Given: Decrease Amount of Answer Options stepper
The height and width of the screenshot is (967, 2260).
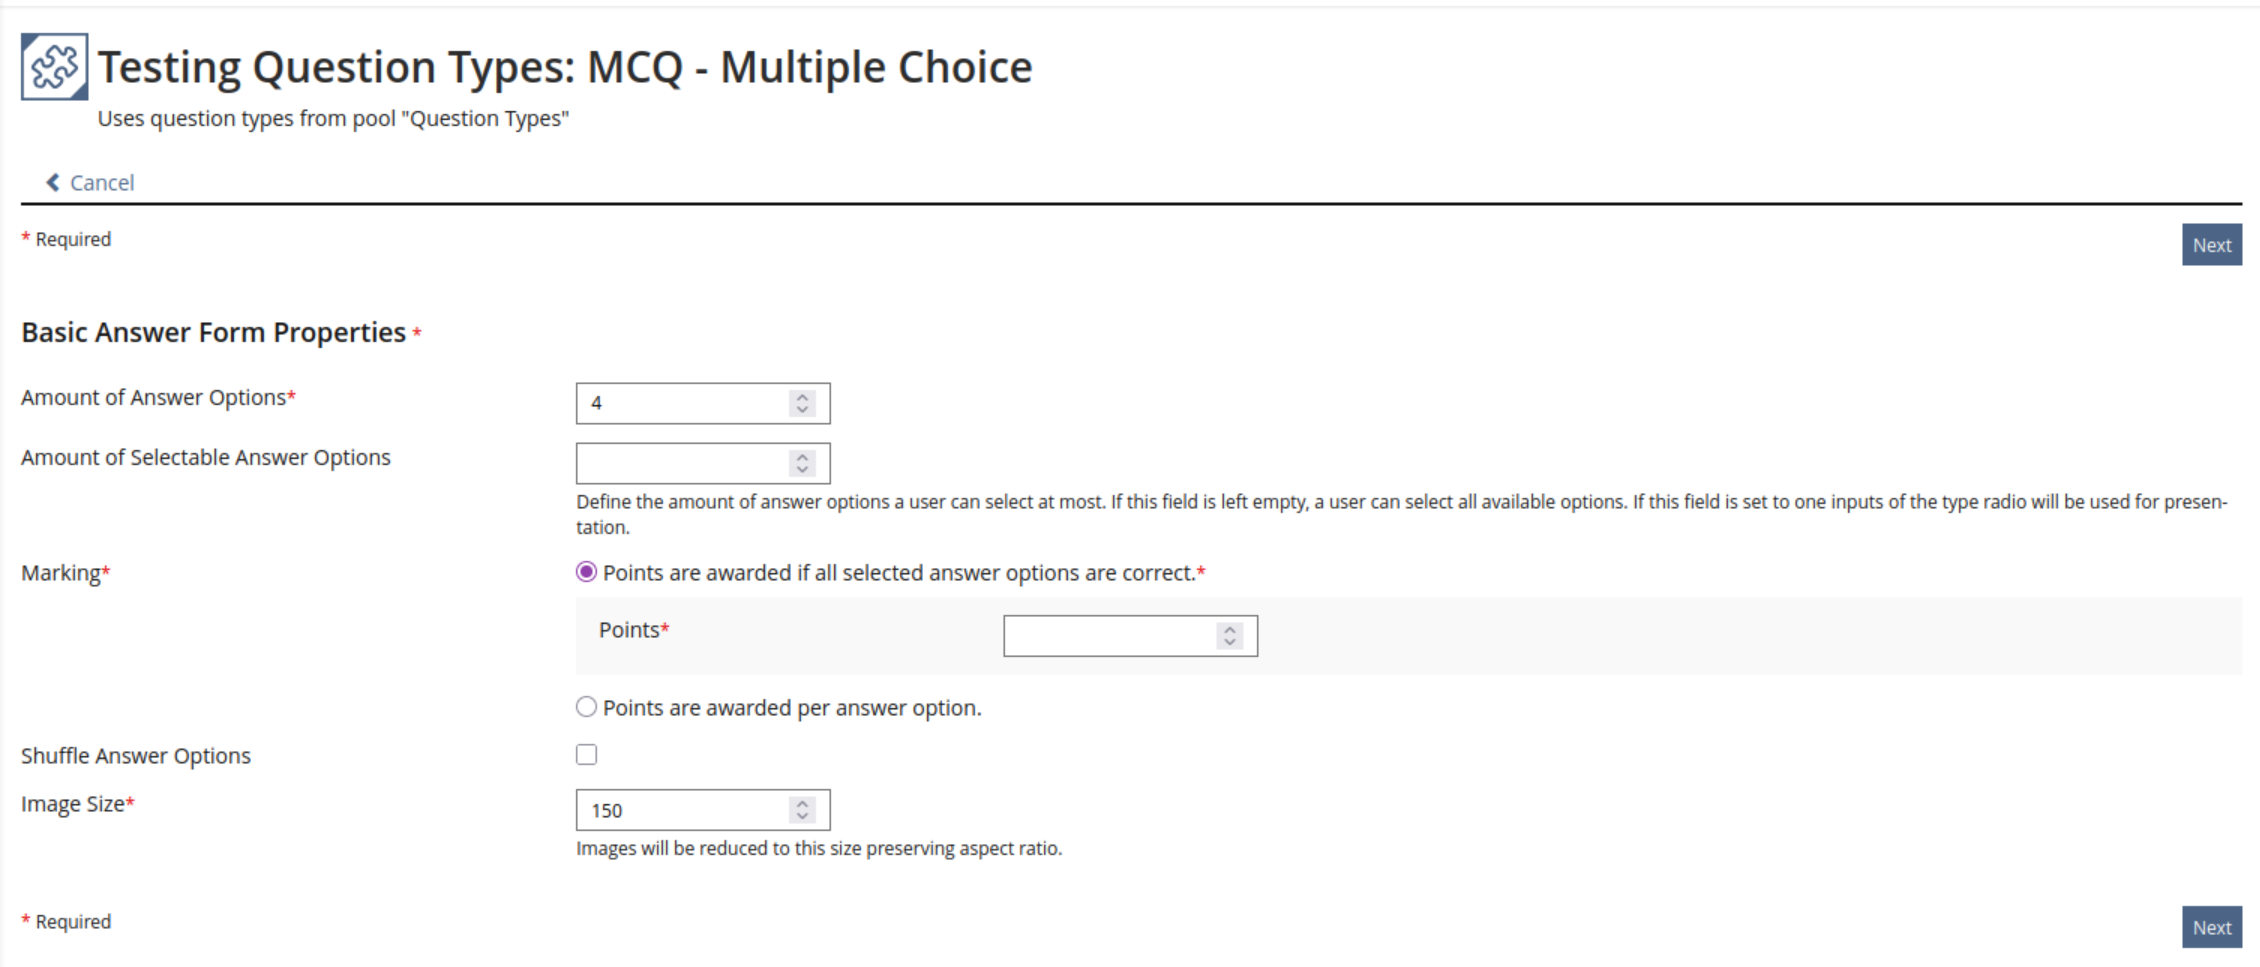Looking at the screenshot, I should pyautogui.click(x=802, y=410).
